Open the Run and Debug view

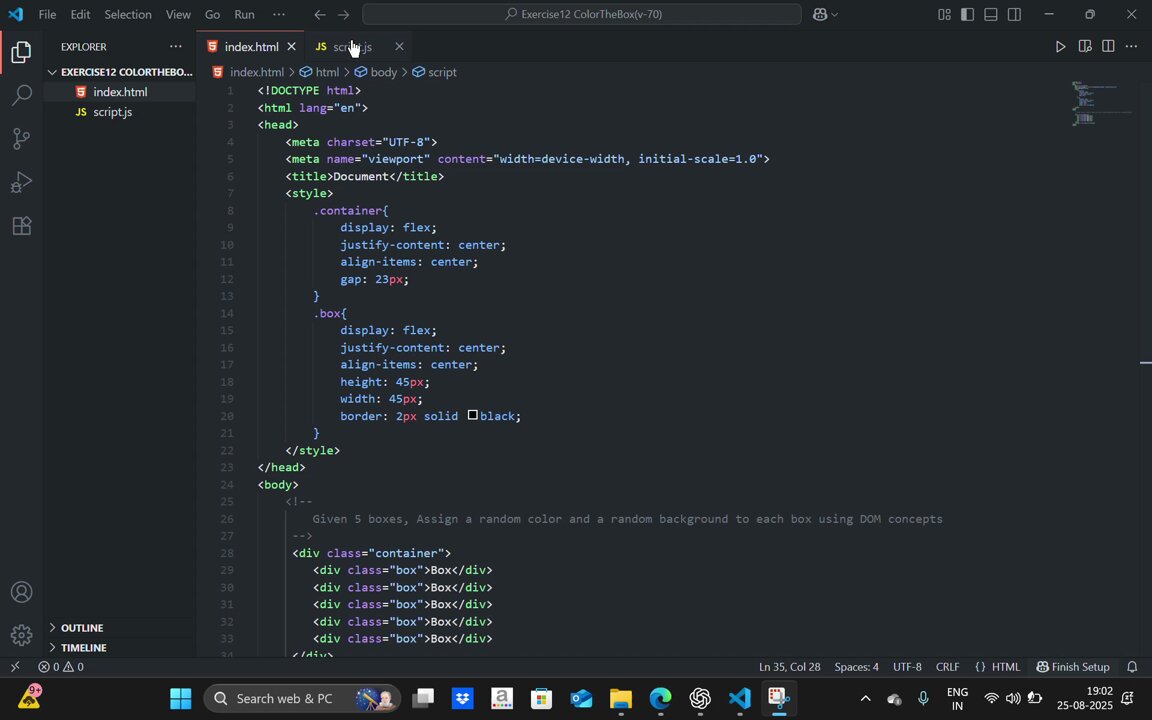tap(21, 181)
